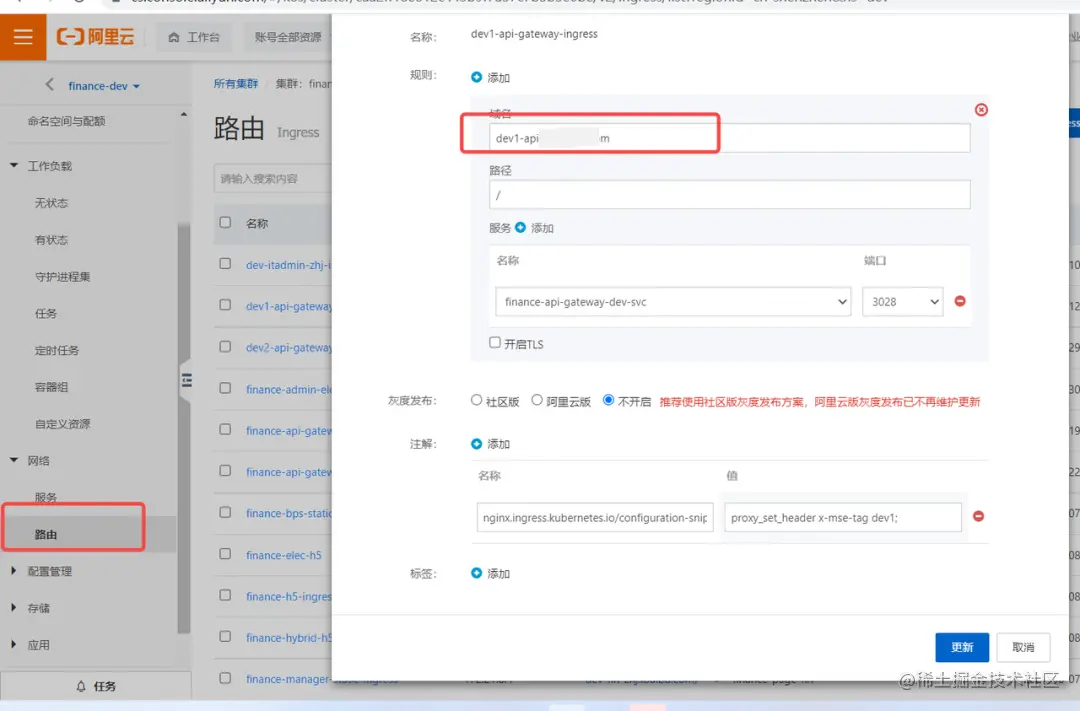Expand the 配置管理 sidebar section

(x=14, y=570)
